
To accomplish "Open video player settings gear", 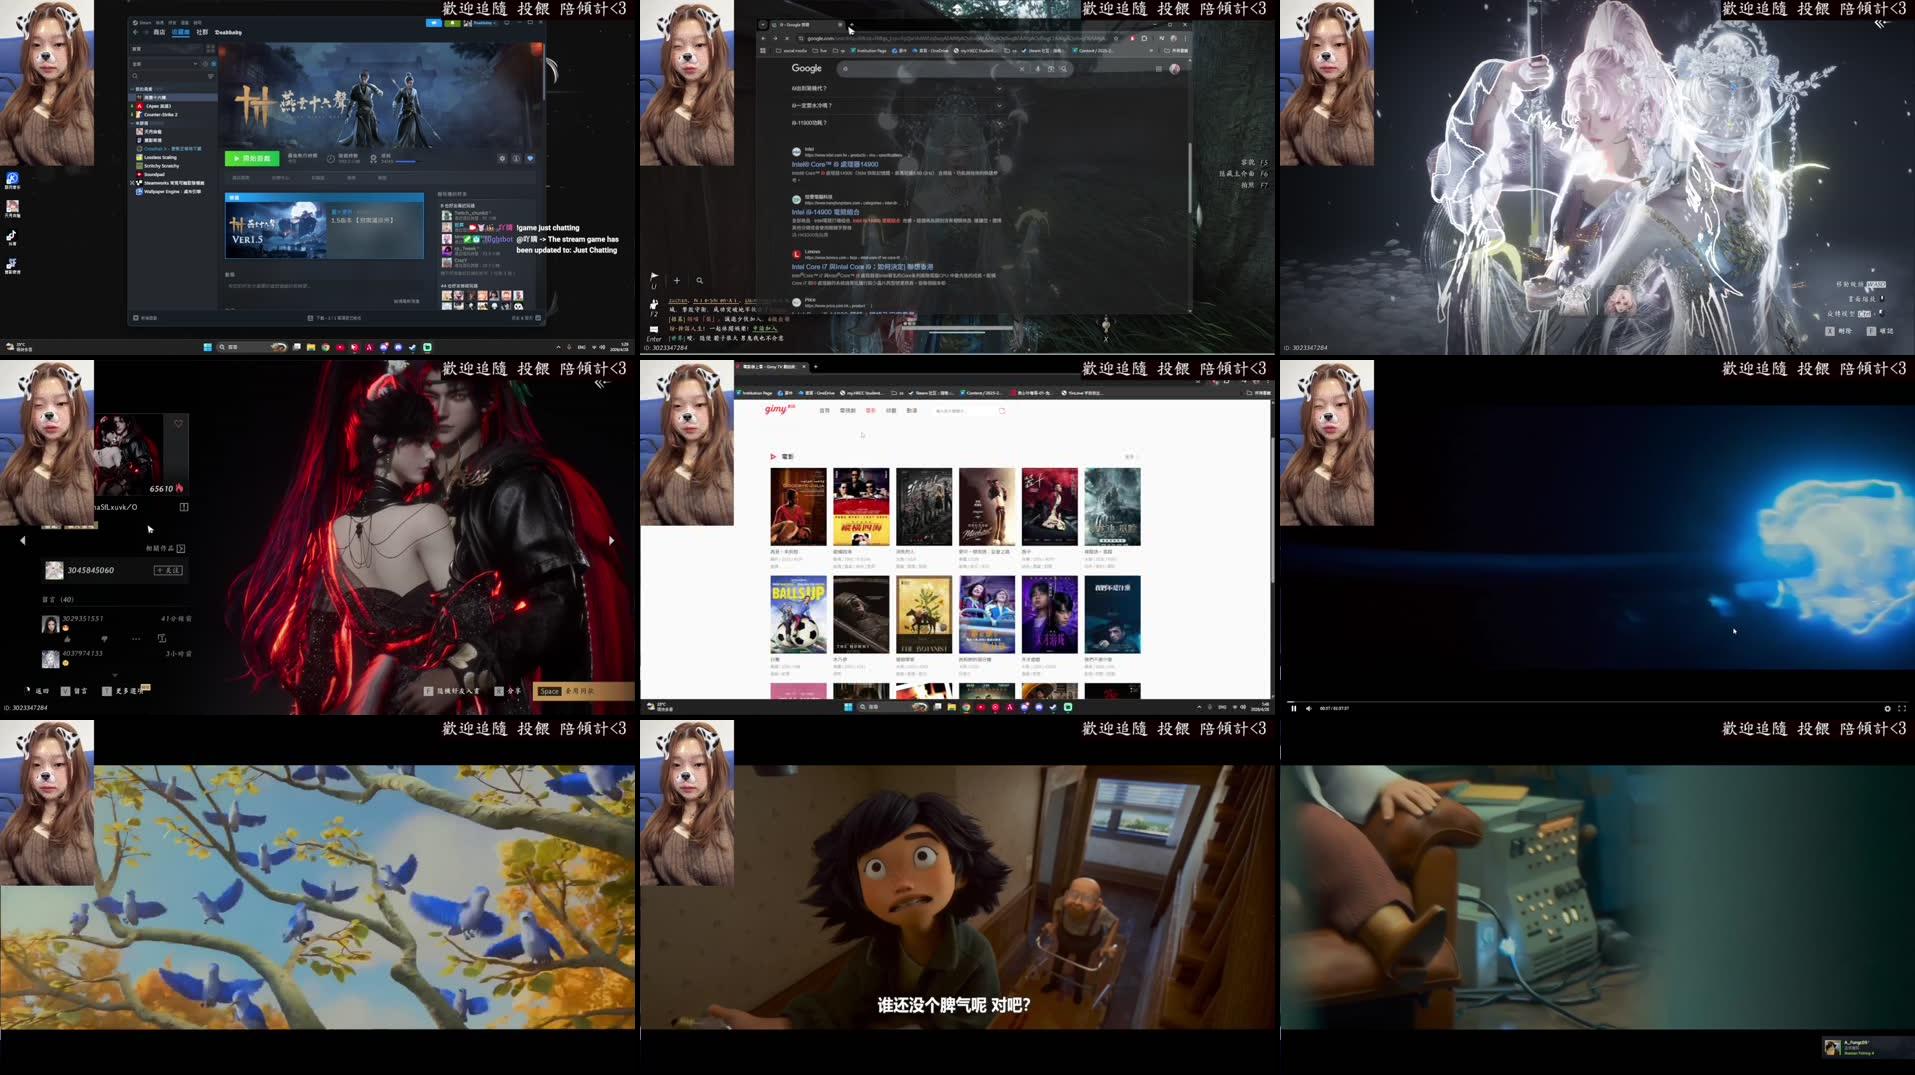I will (x=1888, y=708).
